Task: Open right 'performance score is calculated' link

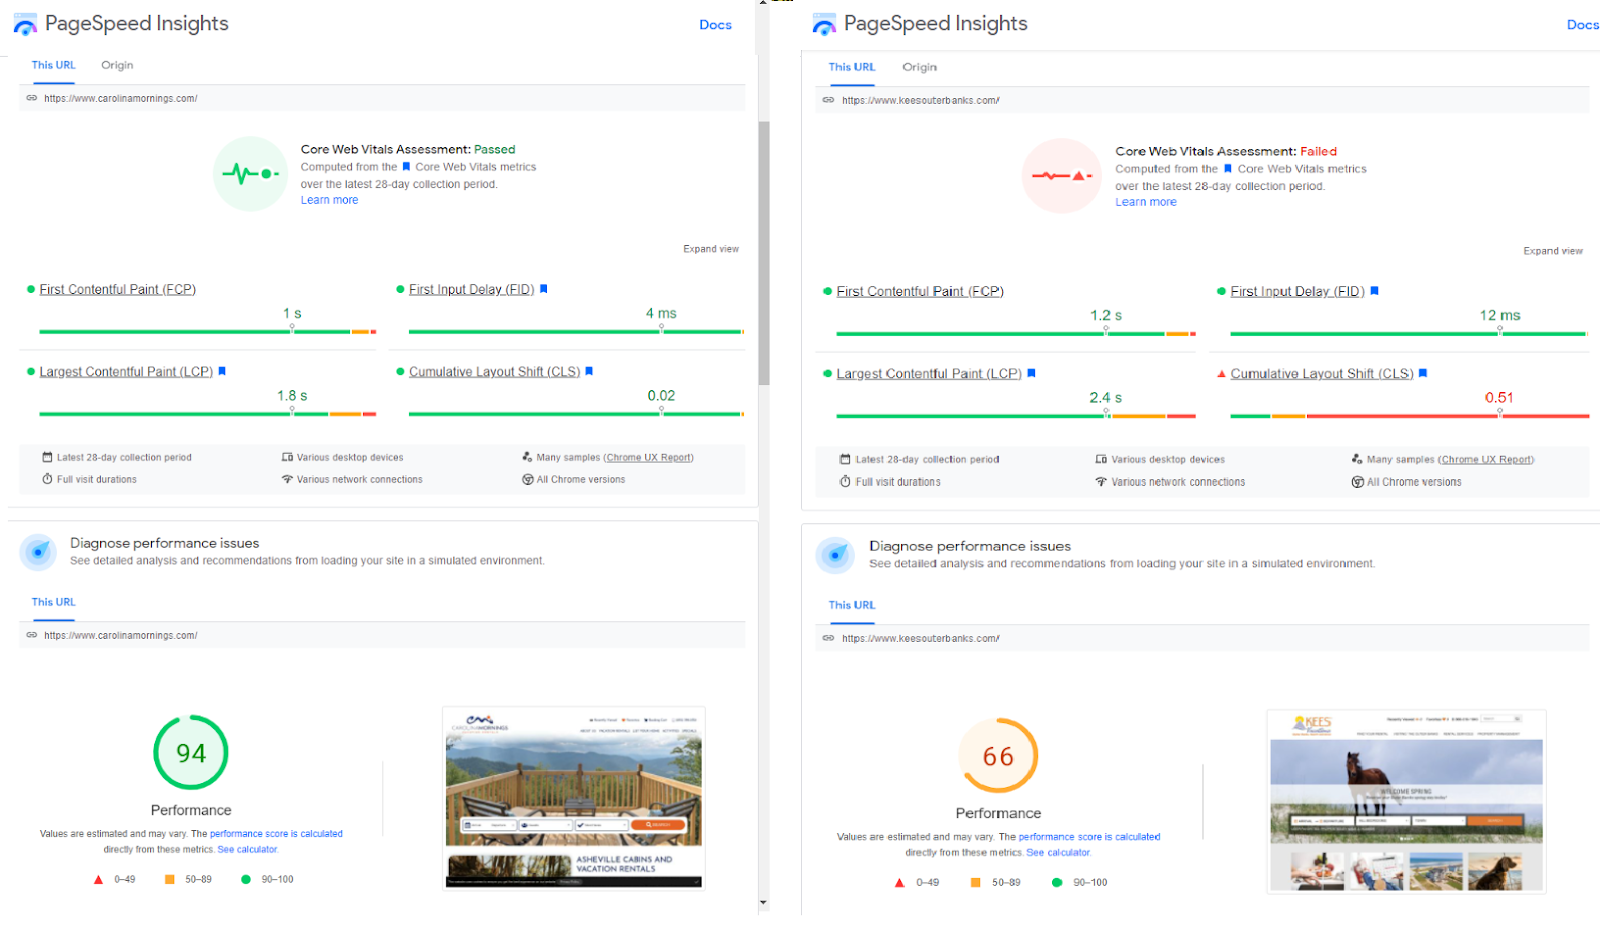Action: click(1090, 836)
